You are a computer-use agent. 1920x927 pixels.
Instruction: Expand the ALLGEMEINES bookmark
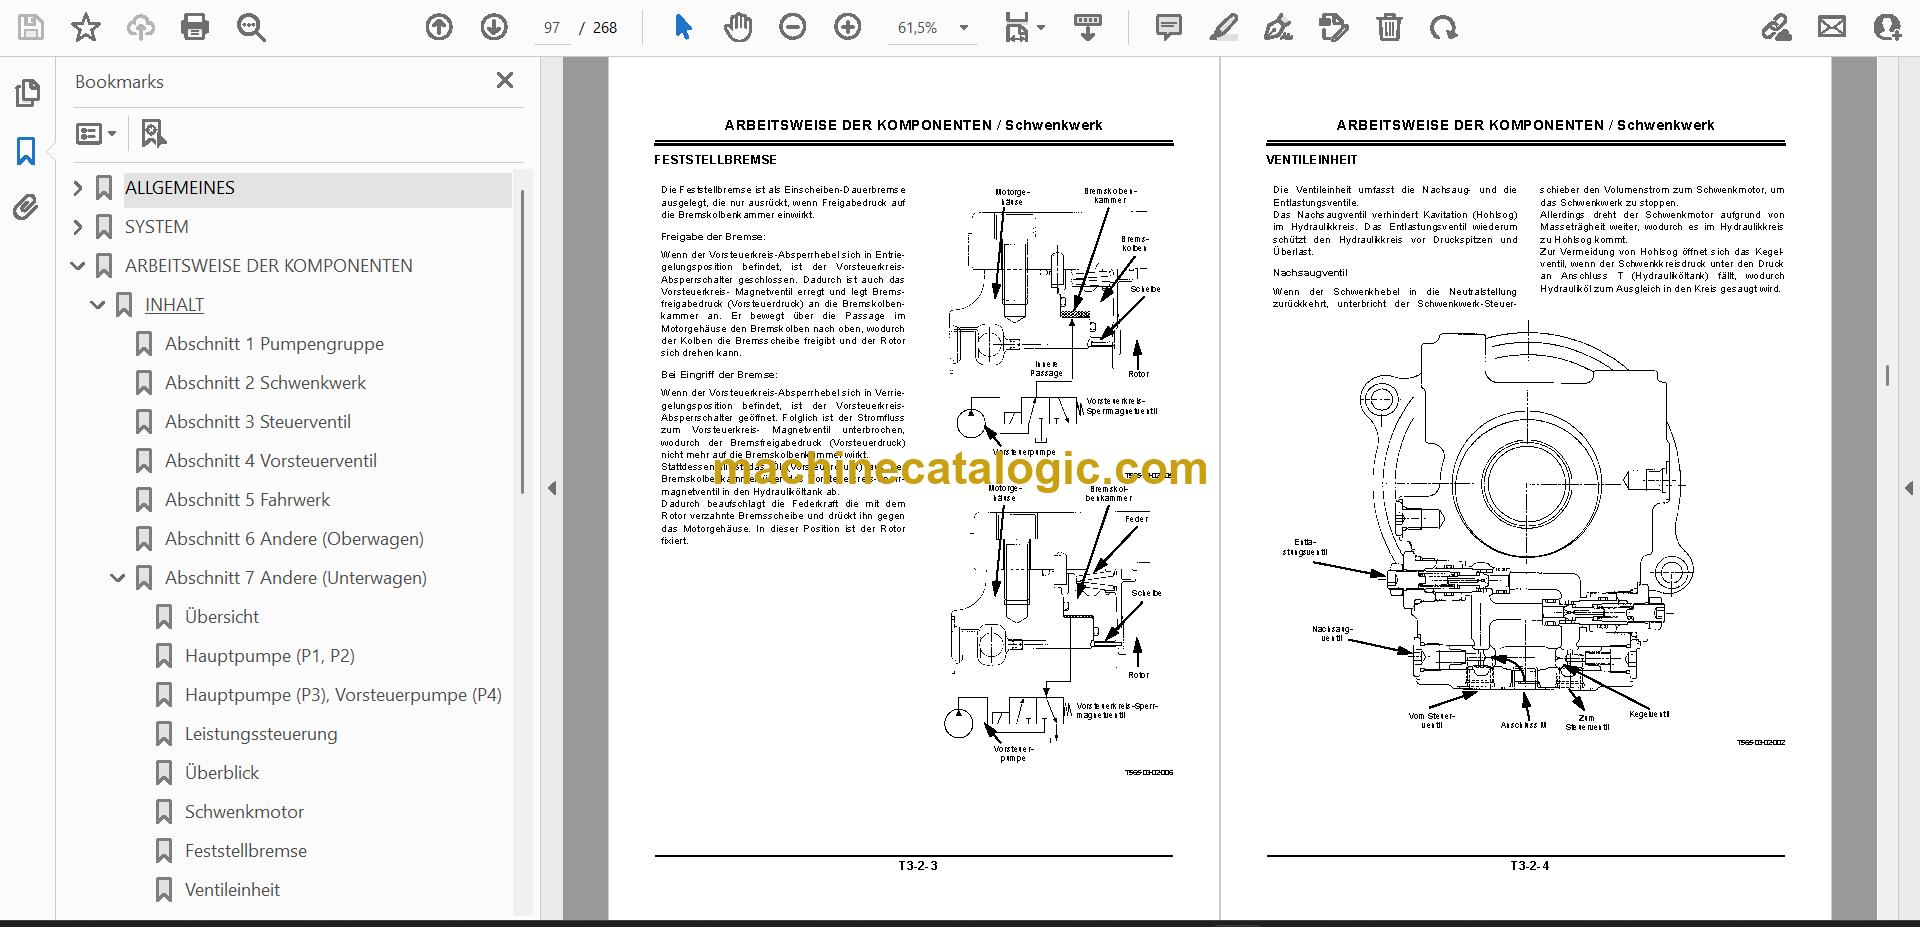click(78, 188)
